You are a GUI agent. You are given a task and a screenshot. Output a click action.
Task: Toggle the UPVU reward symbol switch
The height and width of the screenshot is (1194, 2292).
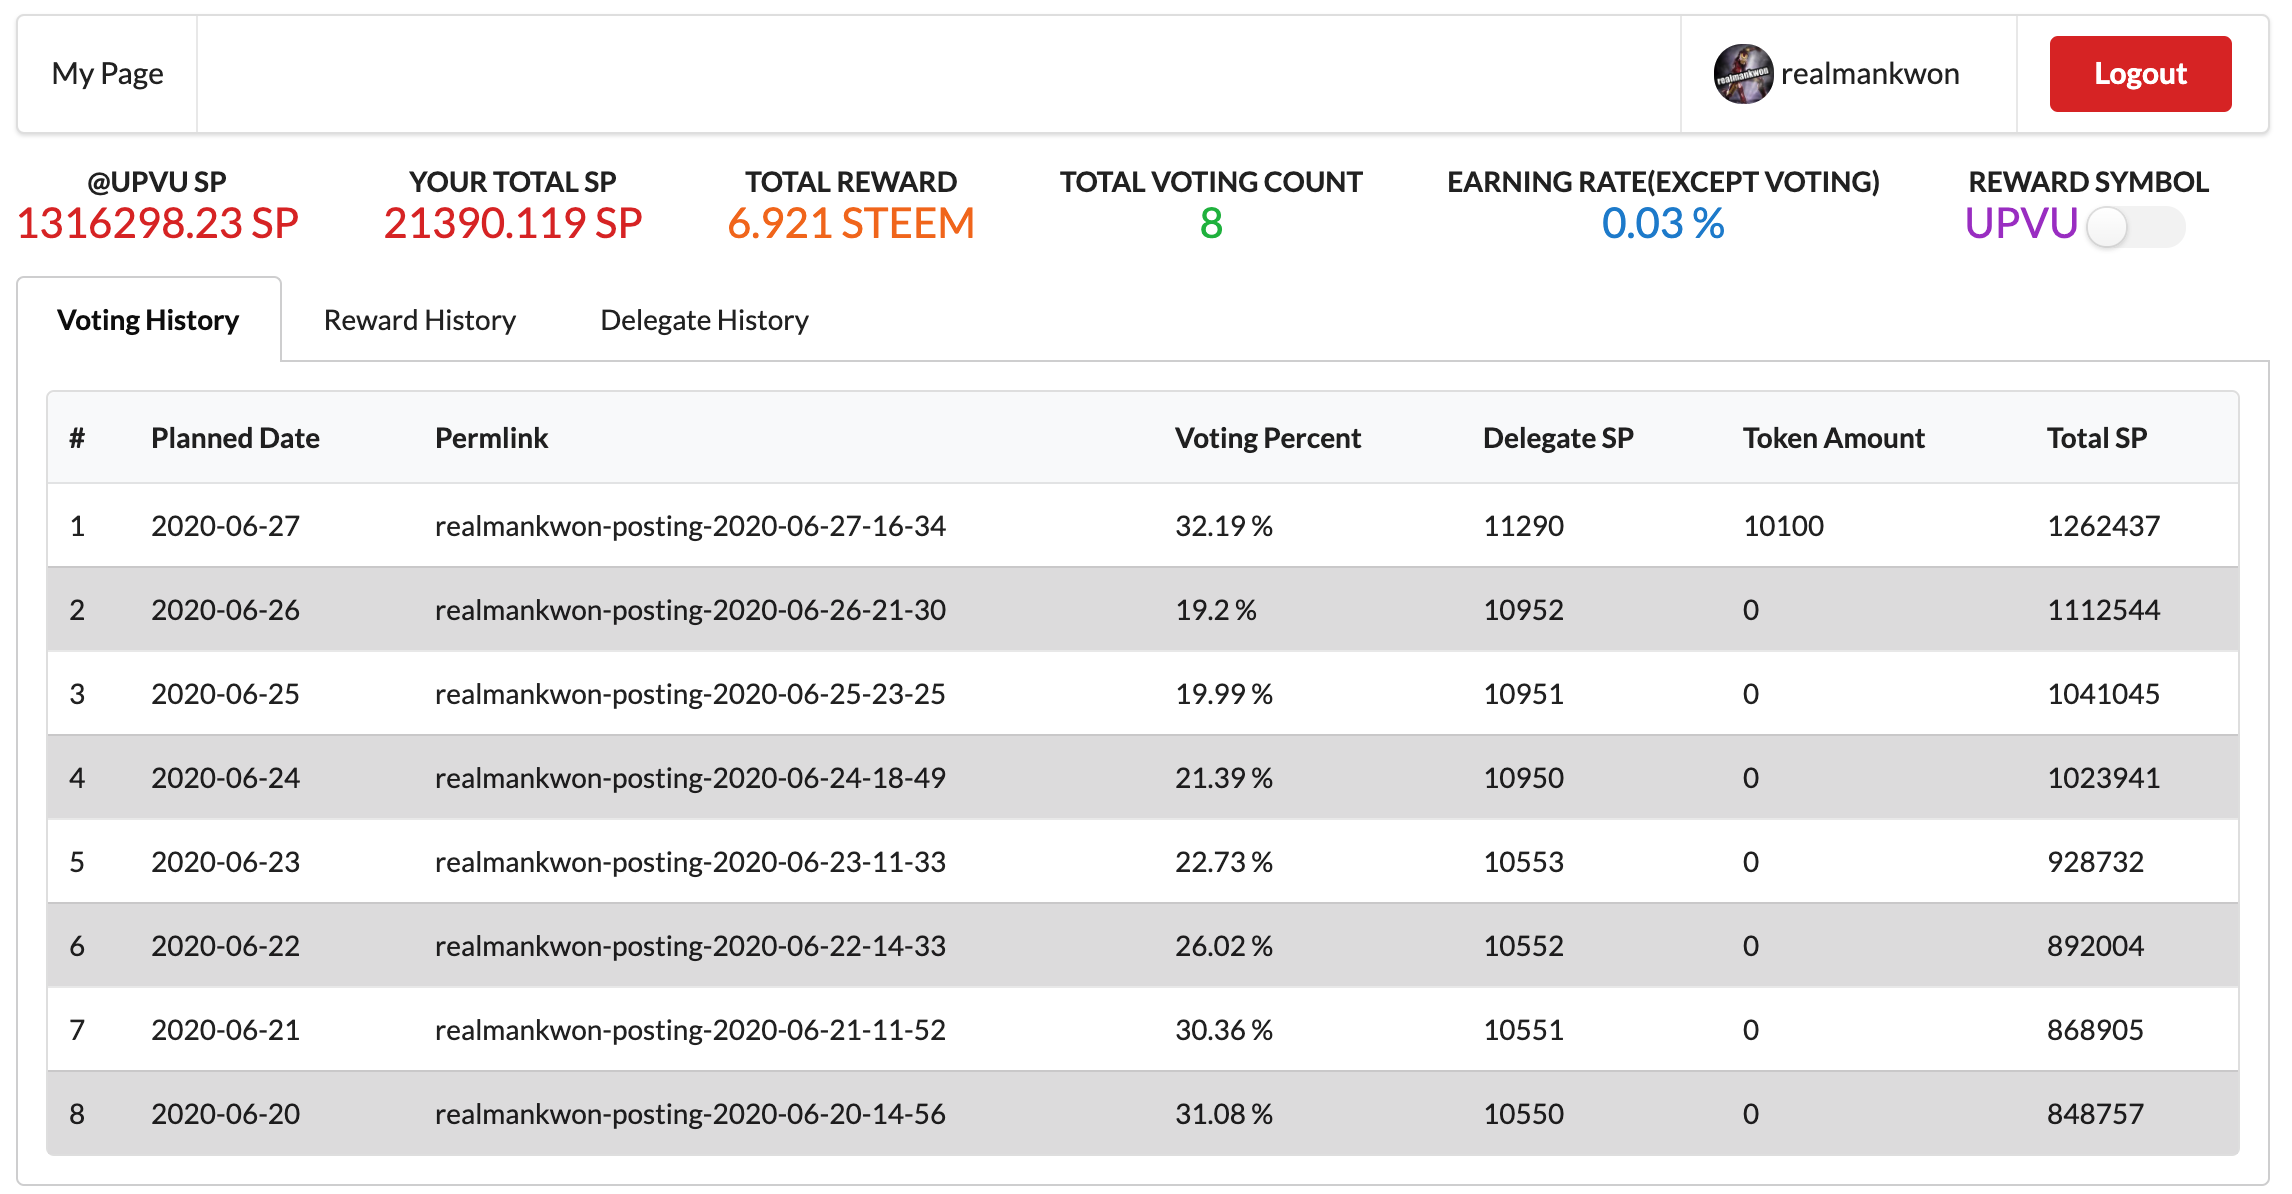pyautogui.click(x=2134, y=227)
